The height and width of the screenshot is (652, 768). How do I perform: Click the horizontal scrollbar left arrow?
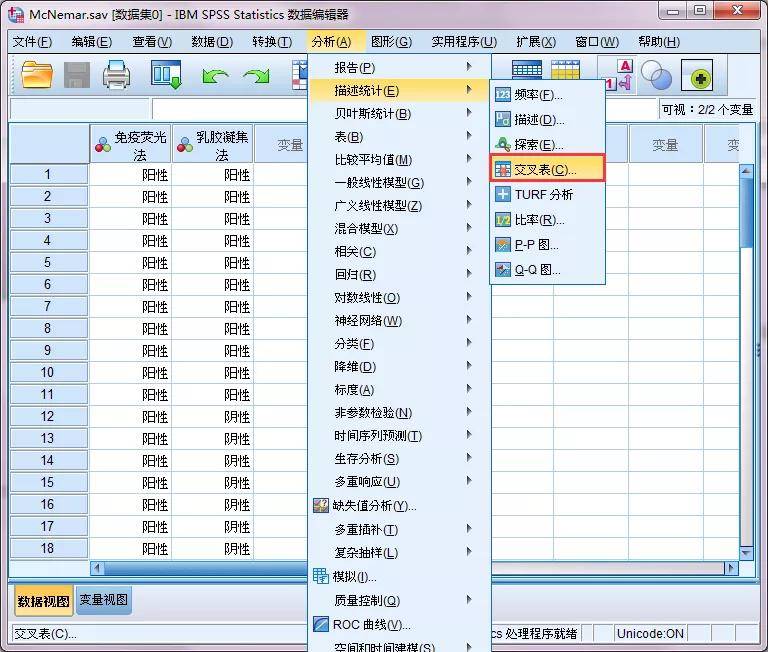(x=97, y=568)
